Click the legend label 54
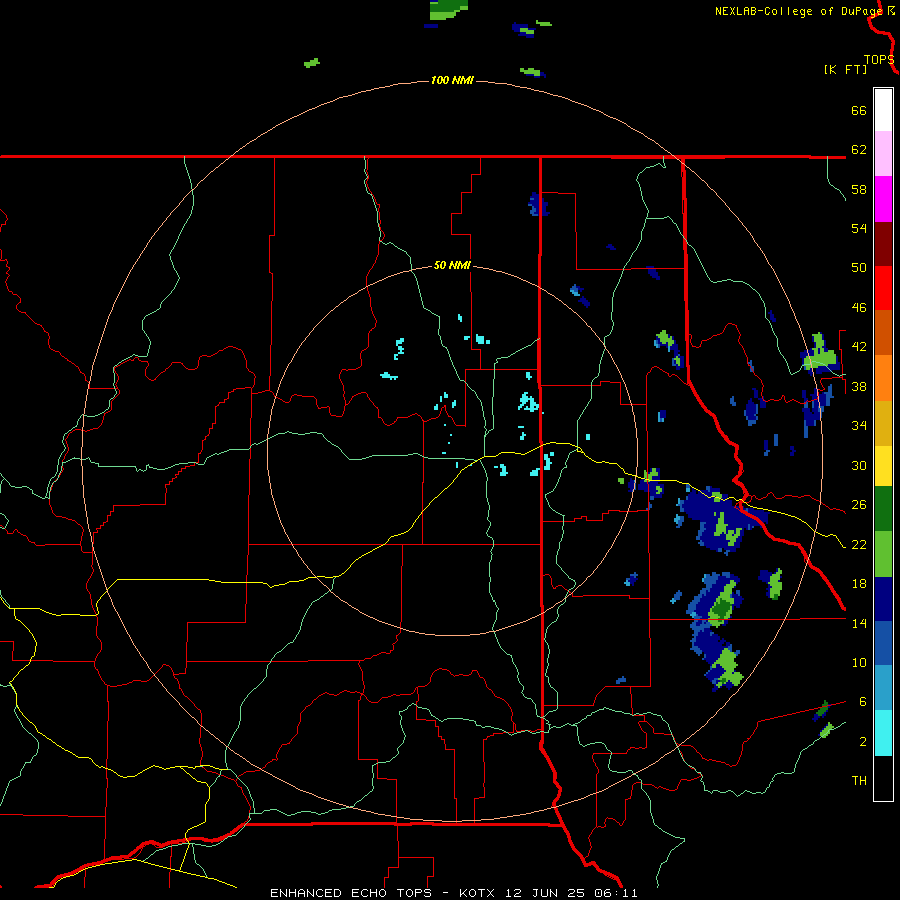This screenshot has width=900, height=900. [859, 228]
